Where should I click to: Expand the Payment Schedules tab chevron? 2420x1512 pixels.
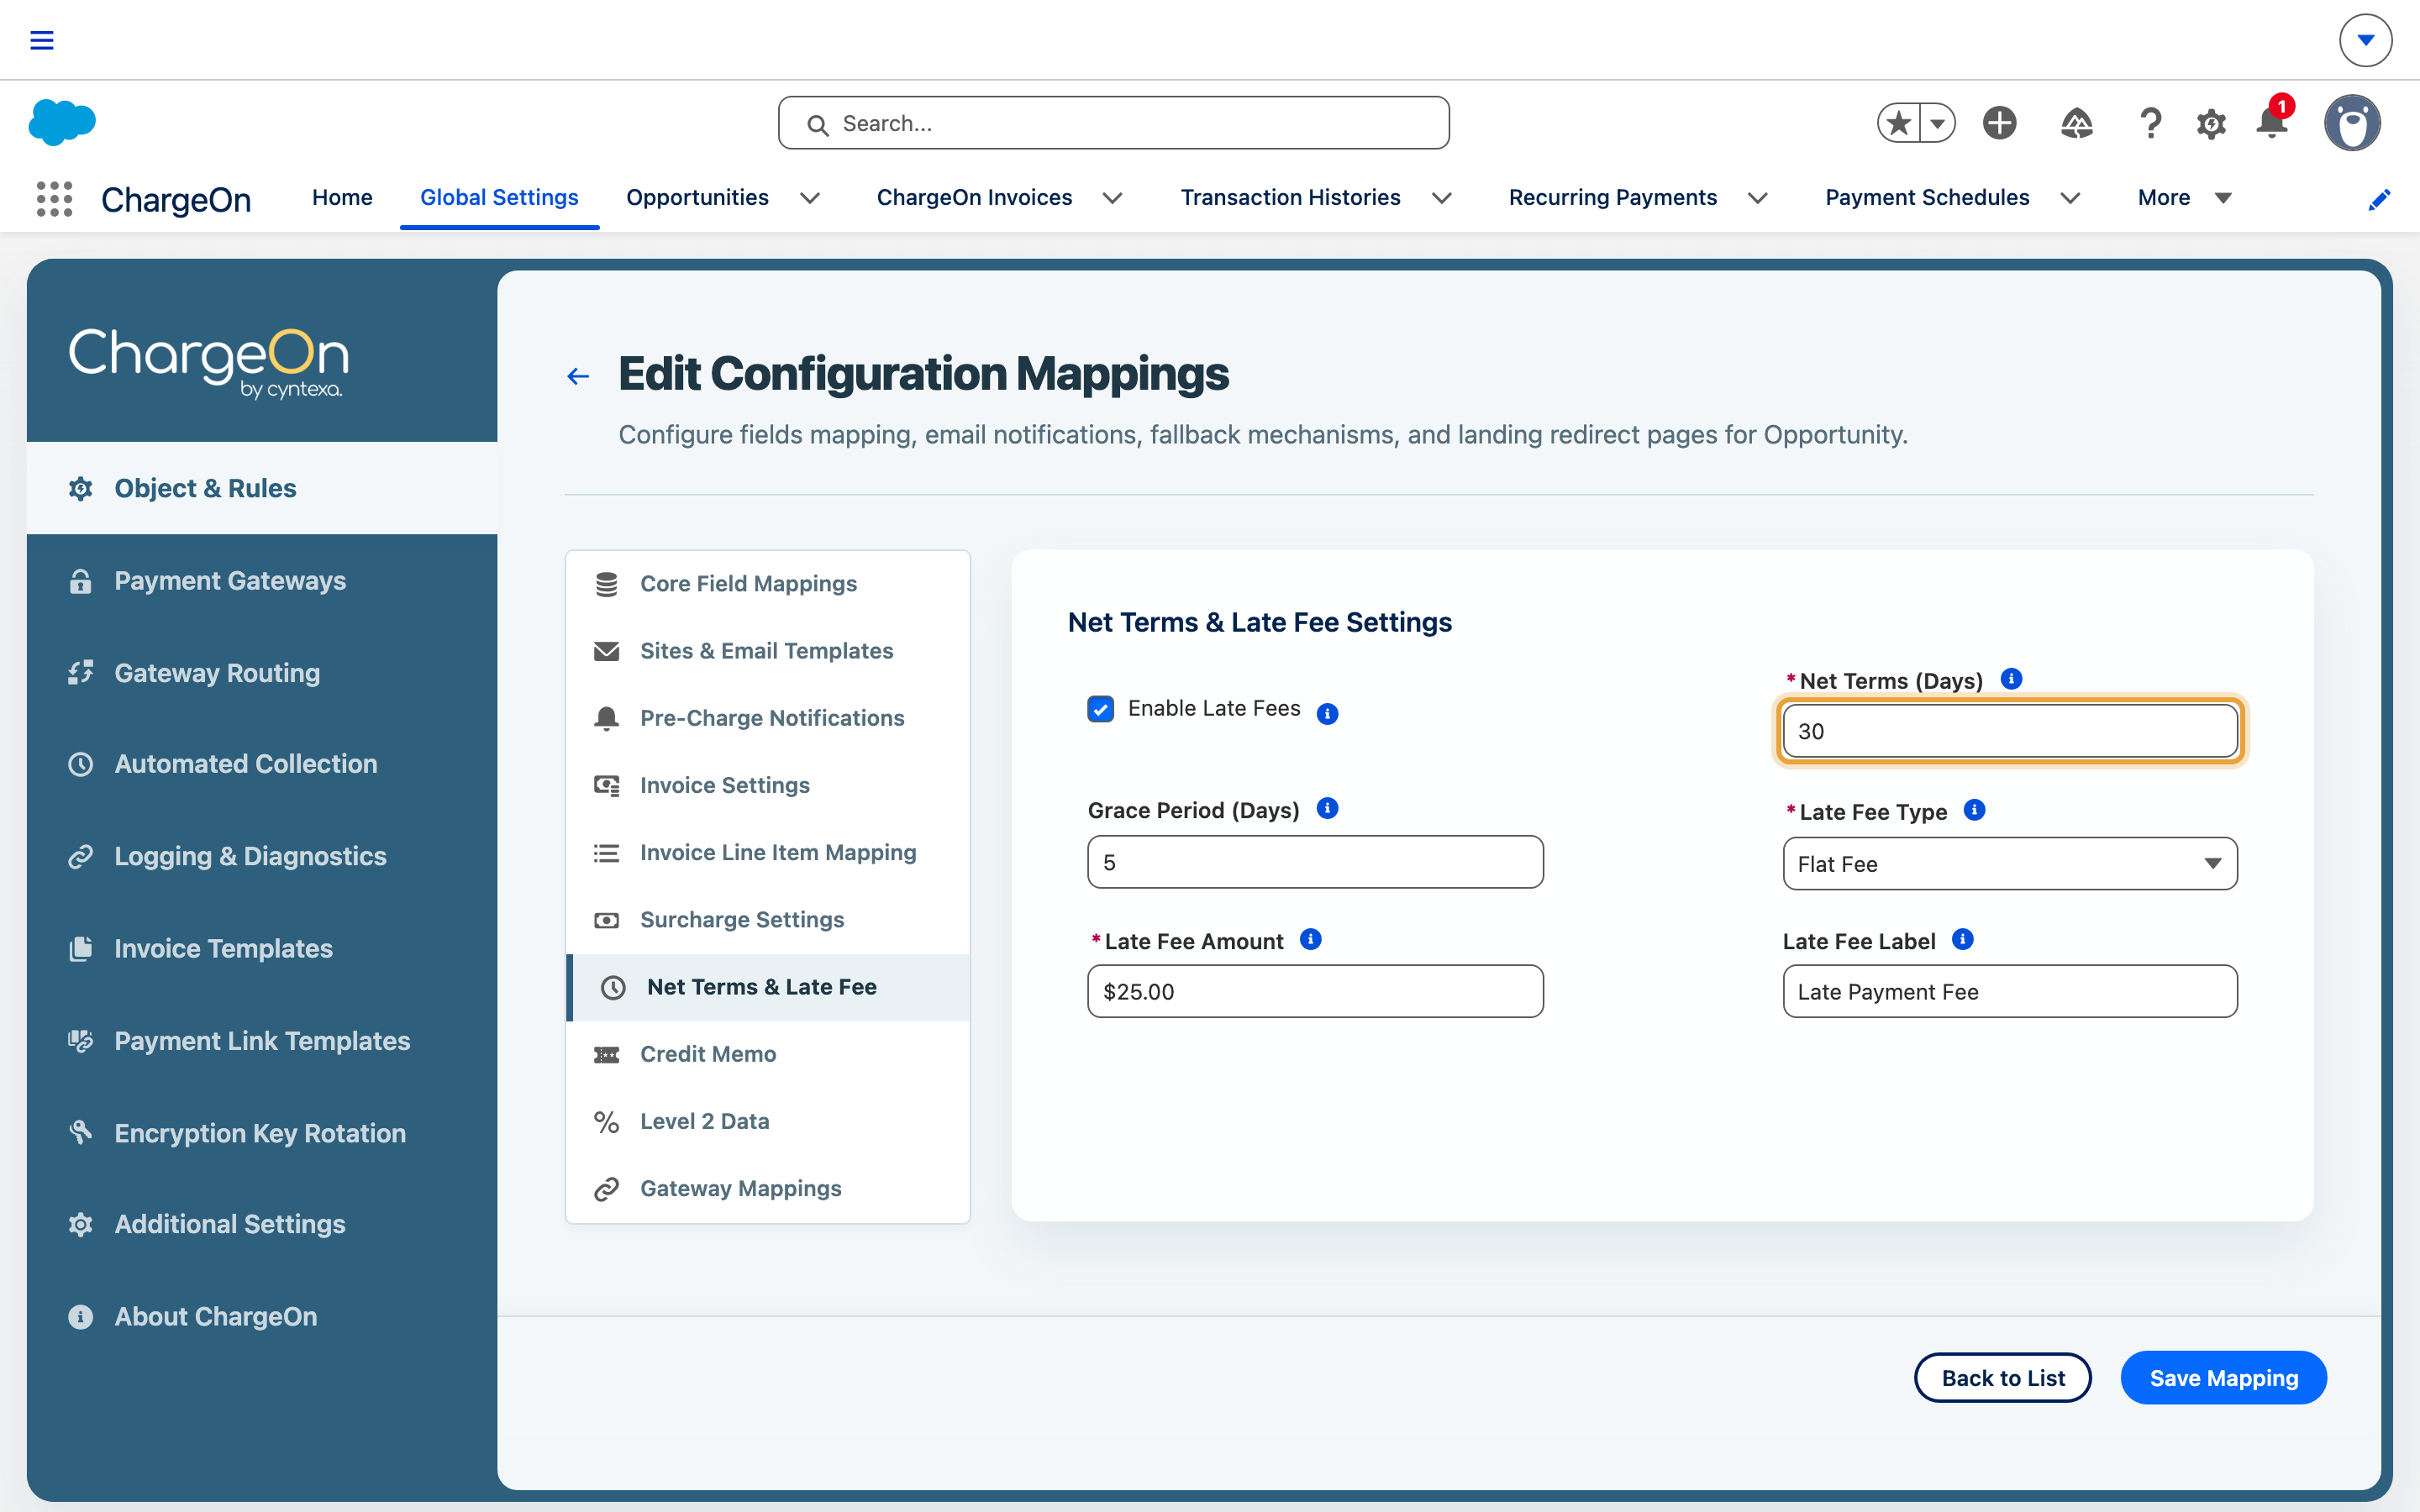pos(2070,198)
